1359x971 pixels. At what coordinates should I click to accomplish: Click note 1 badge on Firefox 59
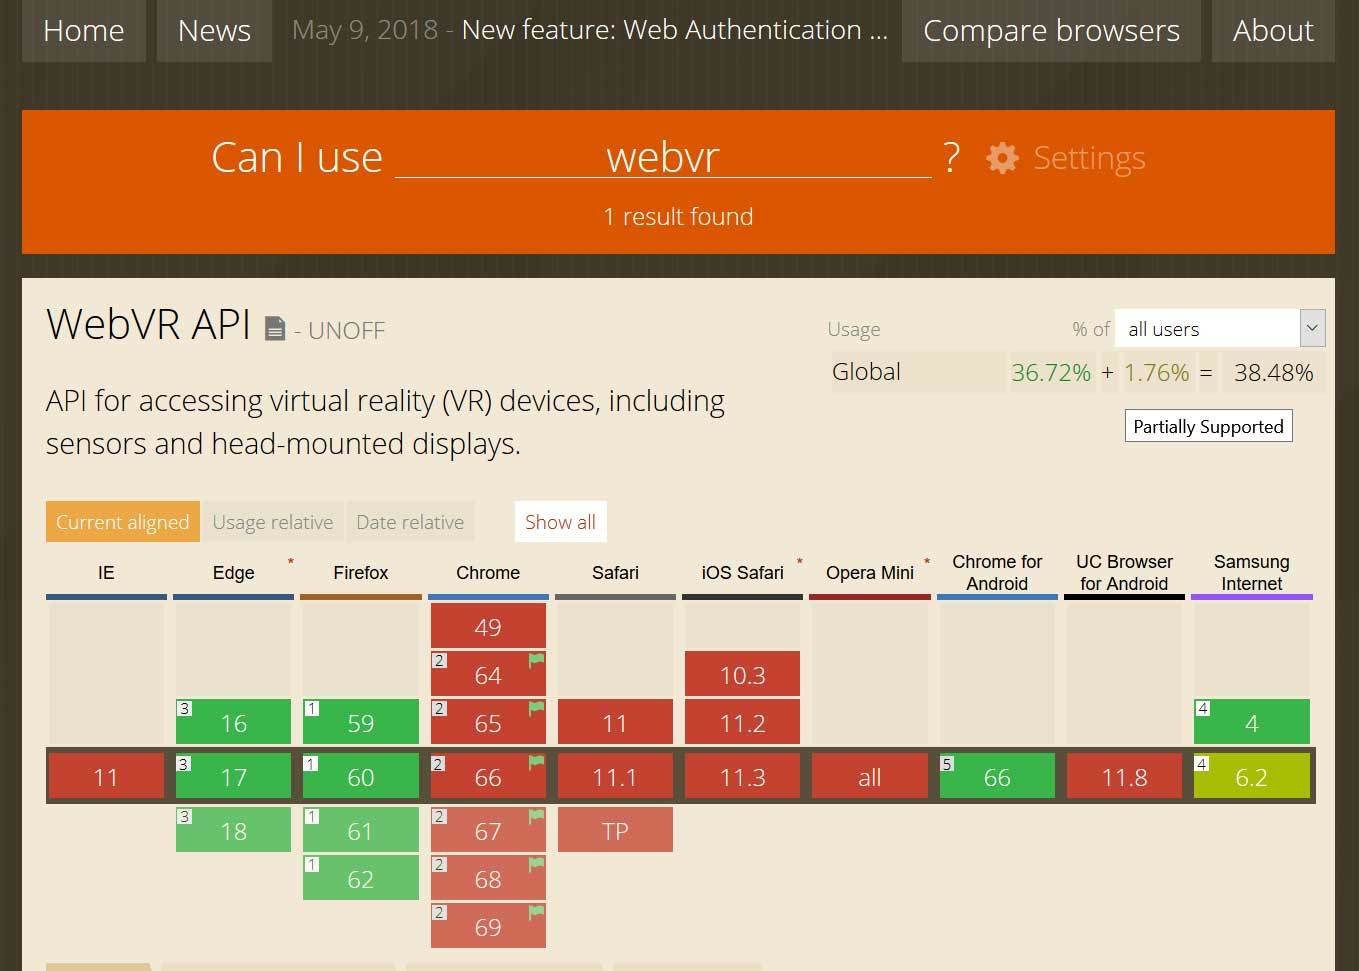[x=311, y=708]
